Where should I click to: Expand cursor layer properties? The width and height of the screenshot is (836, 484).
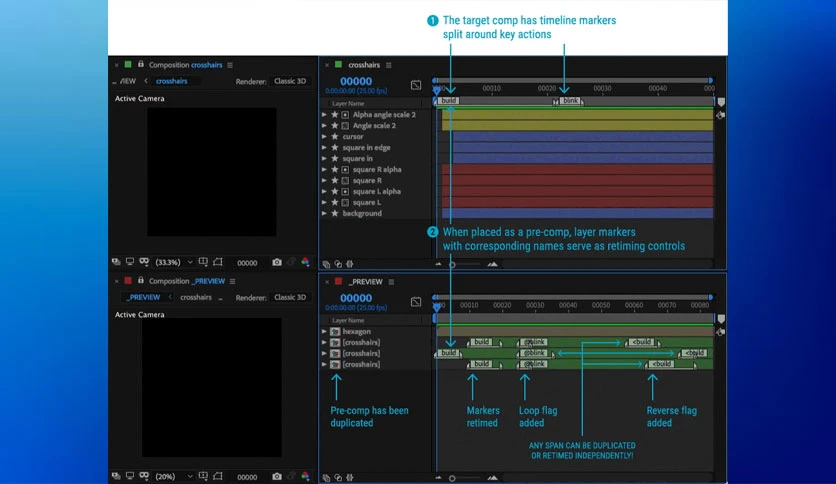pos(324,136)
